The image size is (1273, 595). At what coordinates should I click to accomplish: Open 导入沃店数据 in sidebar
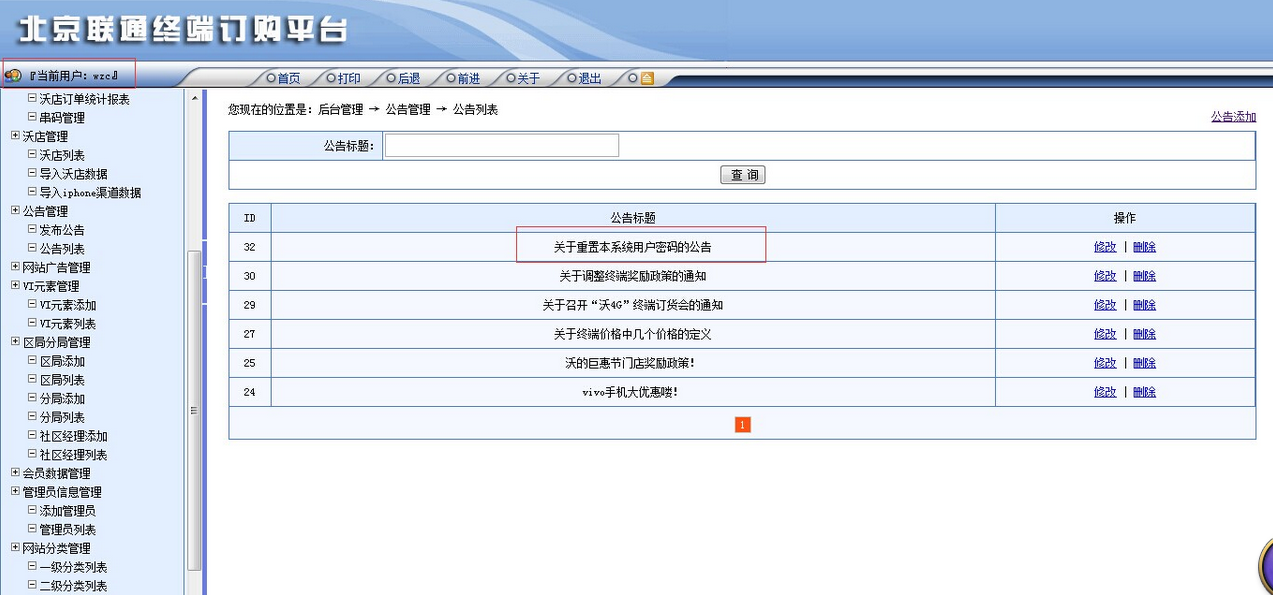[x=73, y=174]
